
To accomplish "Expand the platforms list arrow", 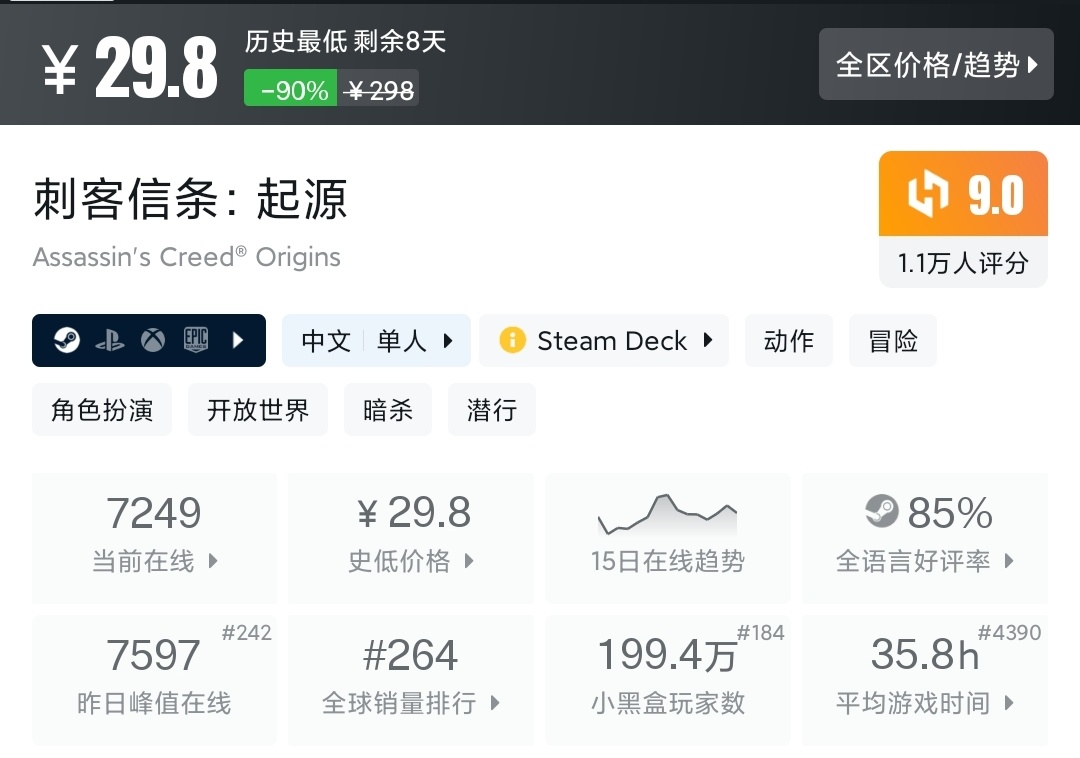I will [238, 341].
